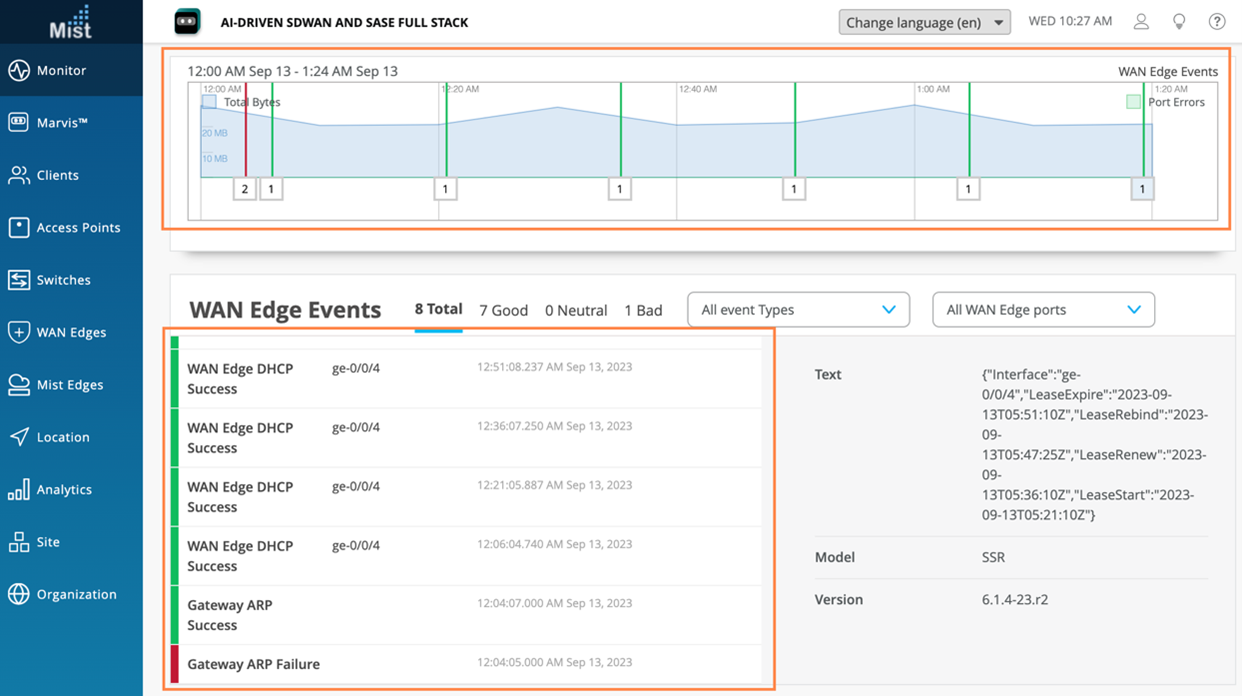Switch to the 1 Bad events tab
The width and height of the screenshot is (1242, 696).
tap(643, 310)
